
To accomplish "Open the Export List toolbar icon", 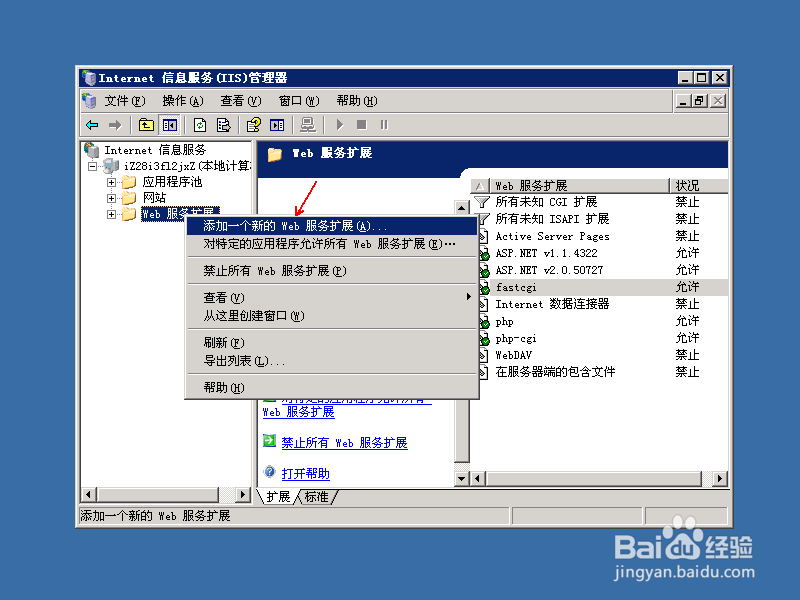I will point(223,124).
